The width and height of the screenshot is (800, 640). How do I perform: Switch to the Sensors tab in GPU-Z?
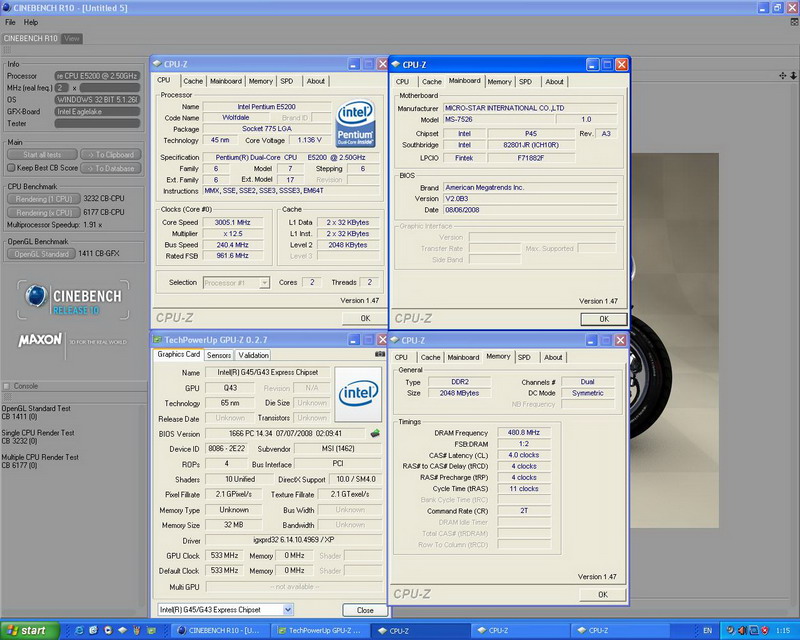[219, 355]
